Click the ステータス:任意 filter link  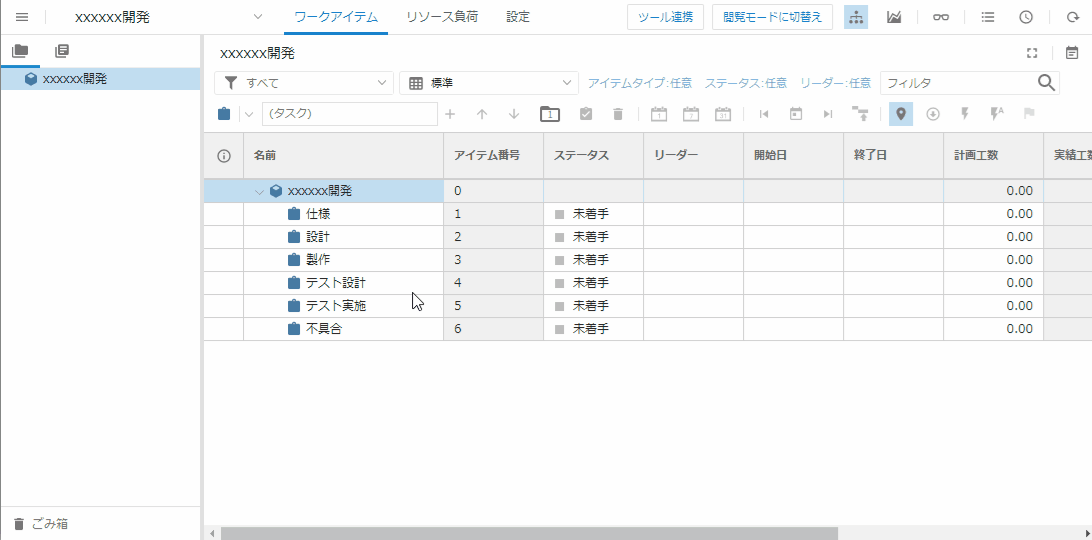(746, 83)
